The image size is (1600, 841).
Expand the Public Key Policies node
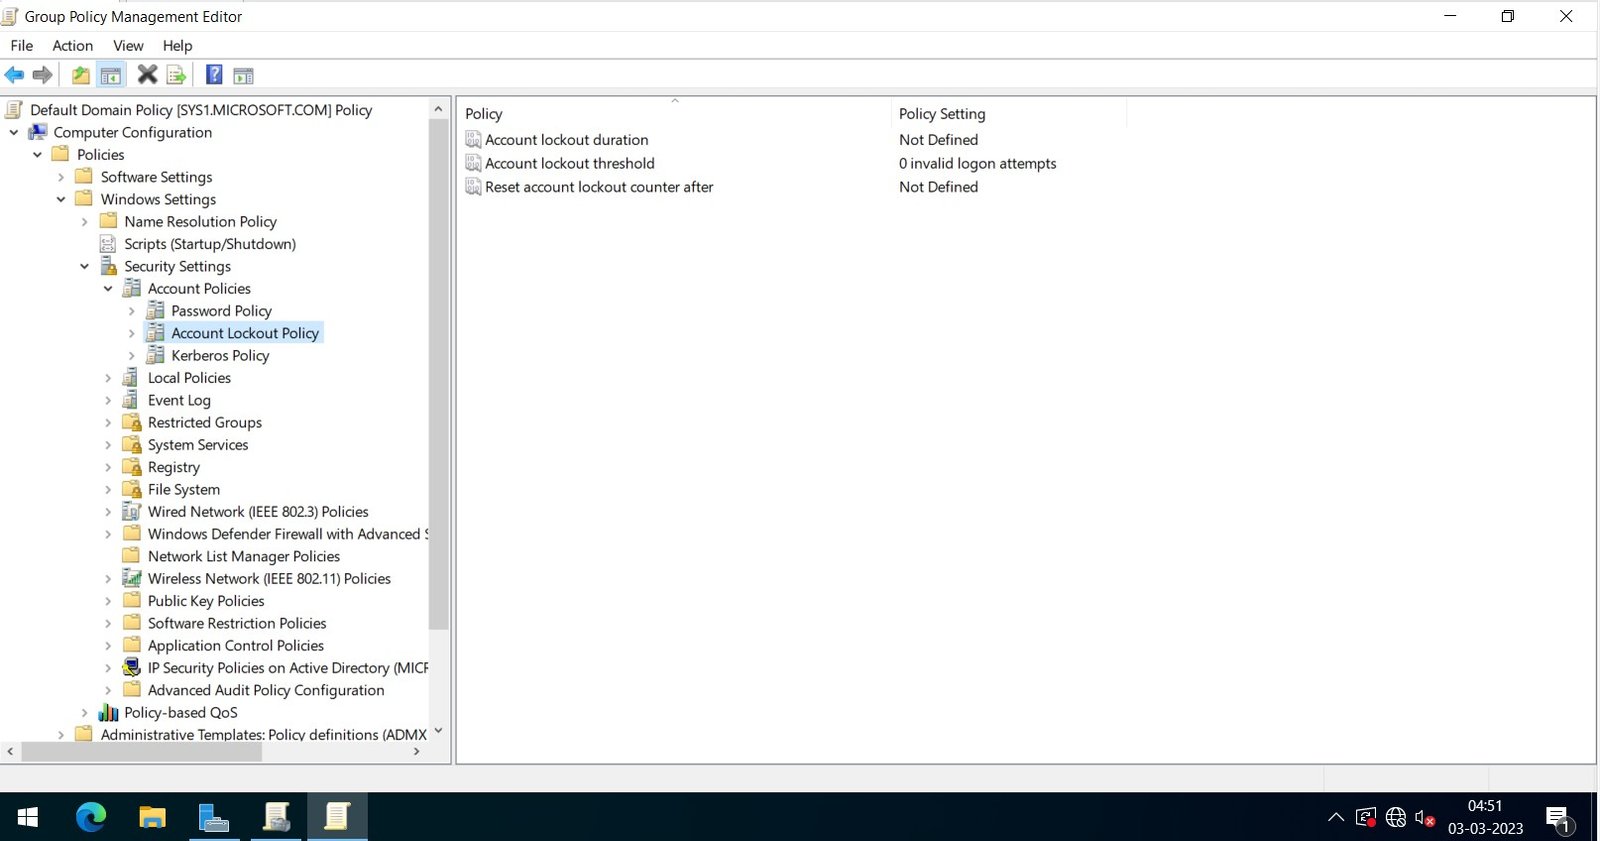(108, 601)
